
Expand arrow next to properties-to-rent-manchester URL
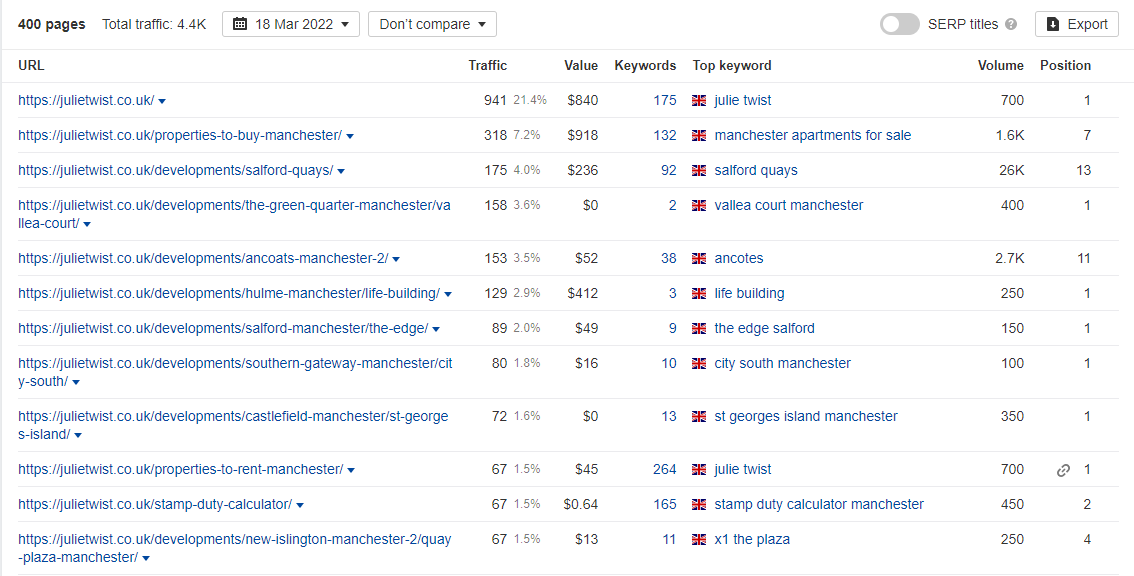click(351, 470)
